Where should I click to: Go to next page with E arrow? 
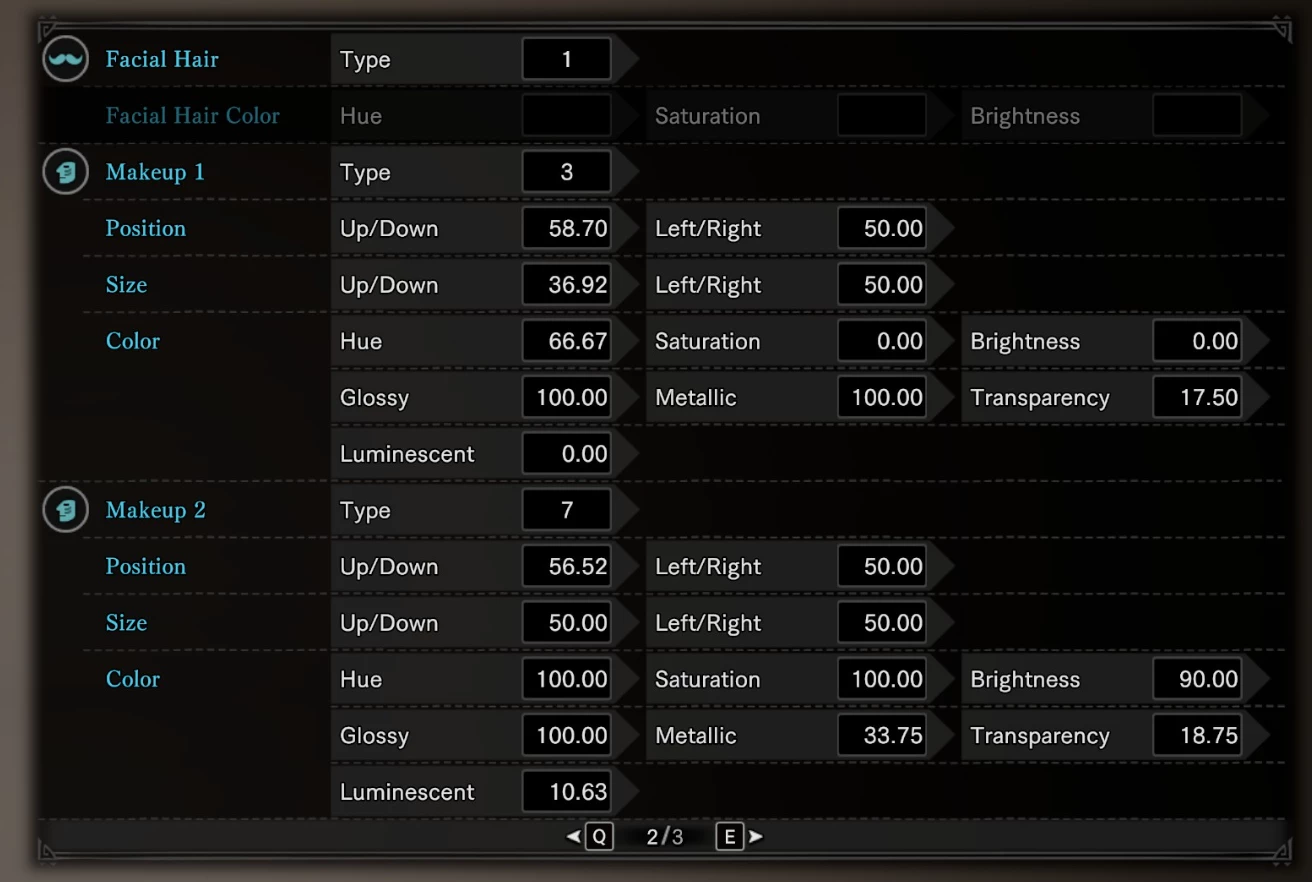(756, 837)
